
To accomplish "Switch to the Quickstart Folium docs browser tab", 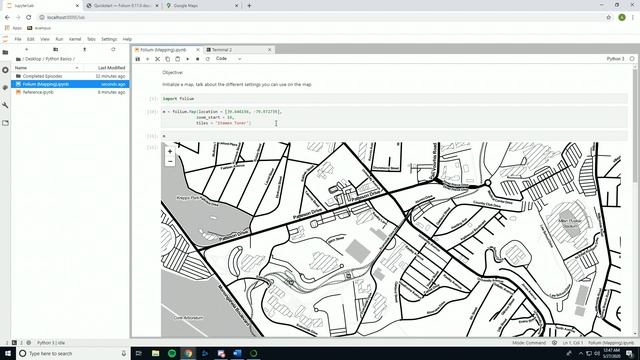I will click(x=122, y=6).
